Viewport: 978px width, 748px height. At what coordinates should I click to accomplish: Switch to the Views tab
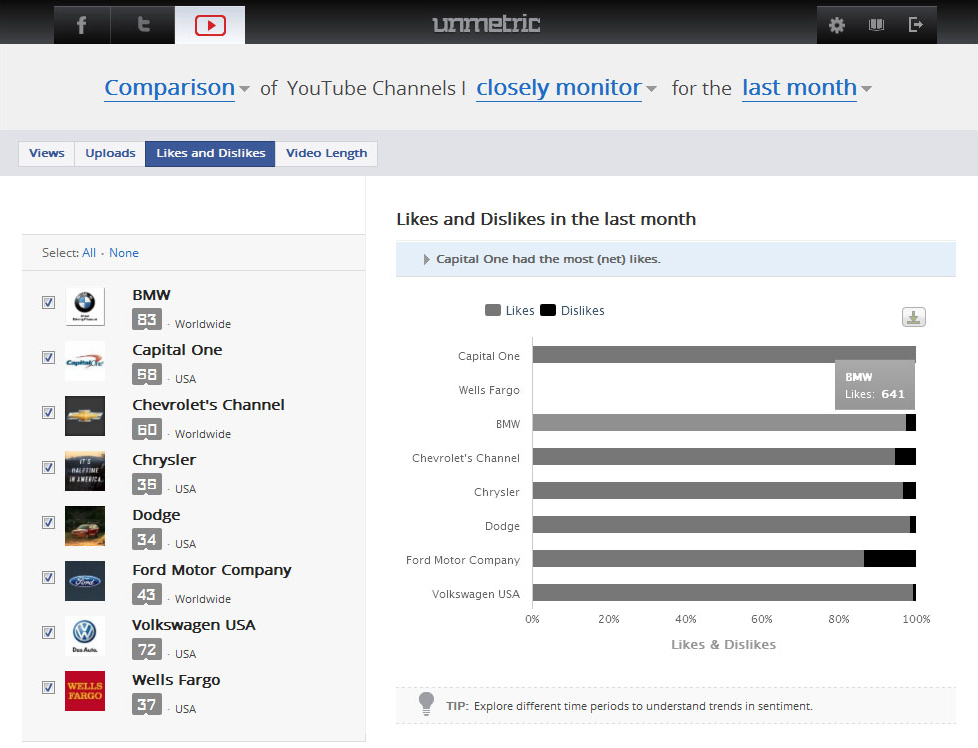pos(47,153)
